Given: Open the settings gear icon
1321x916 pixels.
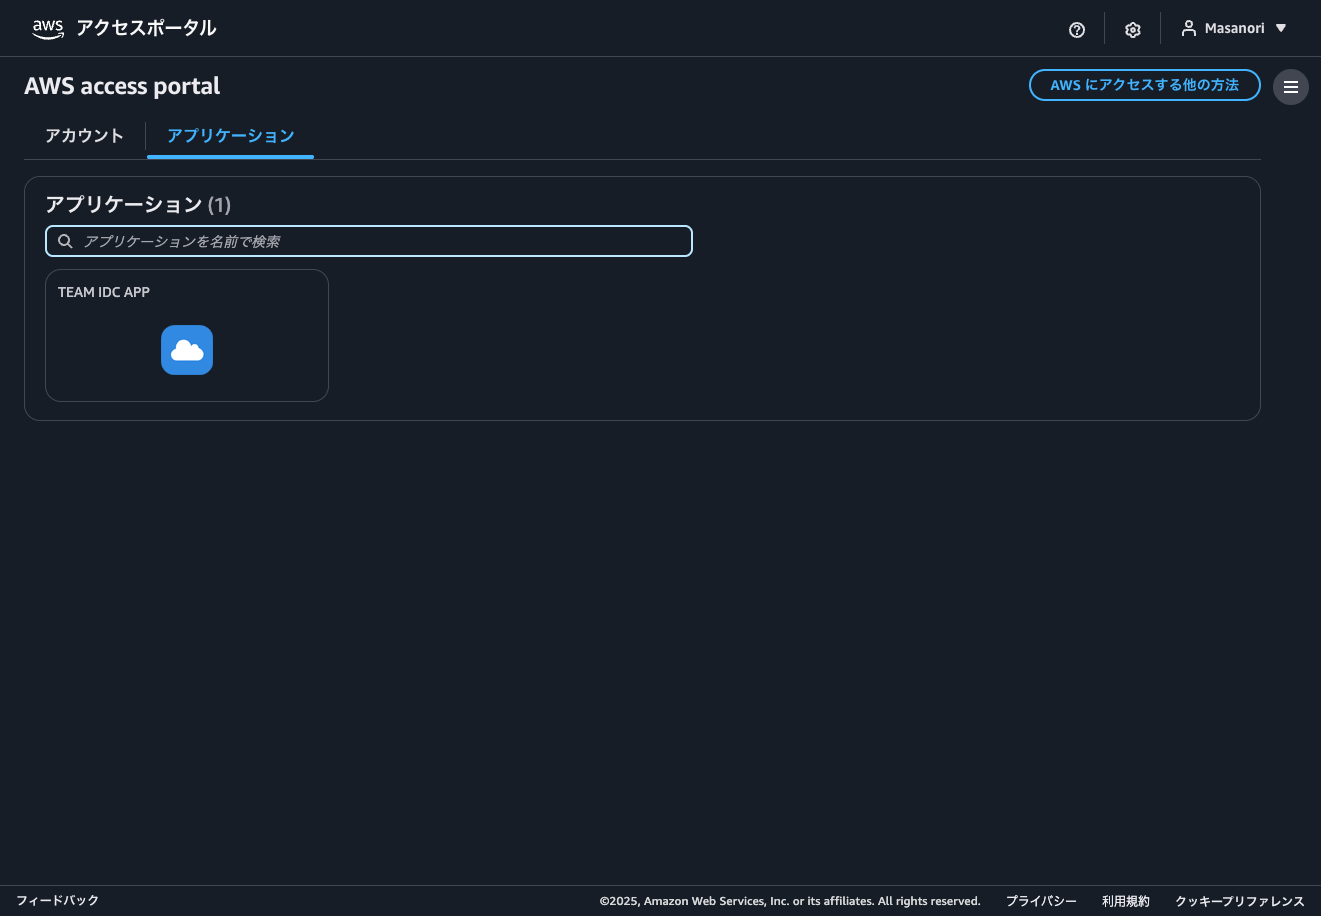Looking at the screenshot, I should [1133, 30].
